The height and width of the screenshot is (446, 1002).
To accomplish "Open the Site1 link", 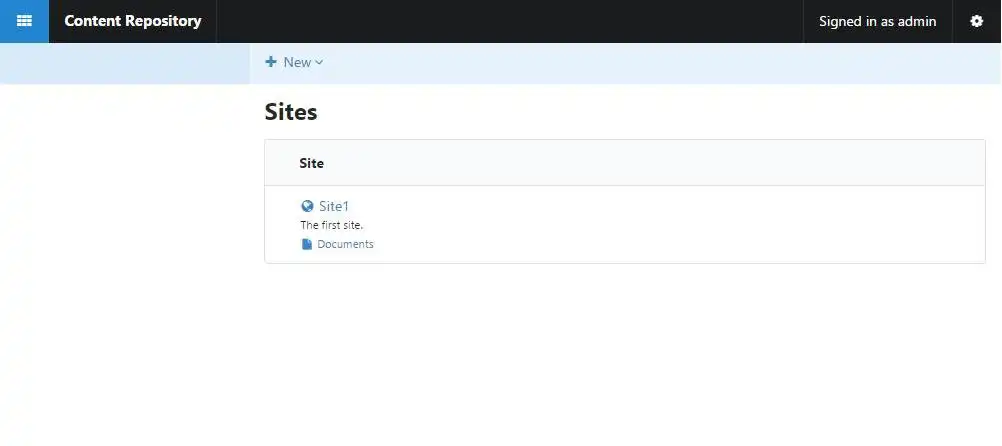I will (334, 206).
